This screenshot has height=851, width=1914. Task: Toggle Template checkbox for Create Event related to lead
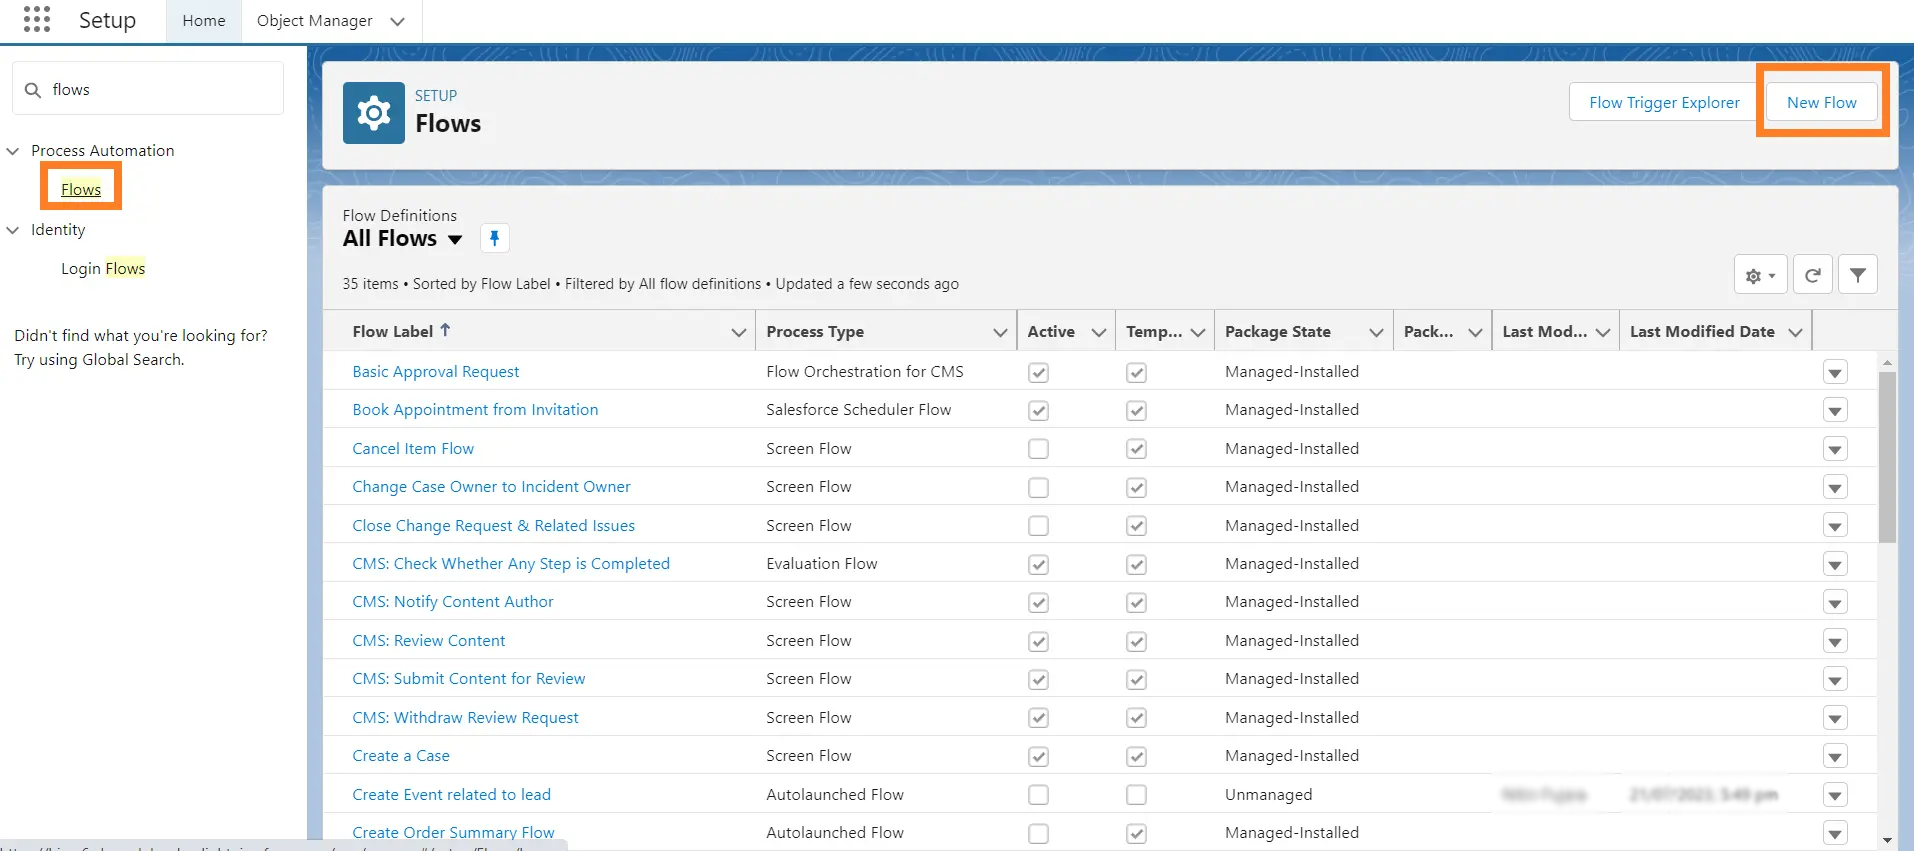pyautogui.click(x=1136, y=795)
